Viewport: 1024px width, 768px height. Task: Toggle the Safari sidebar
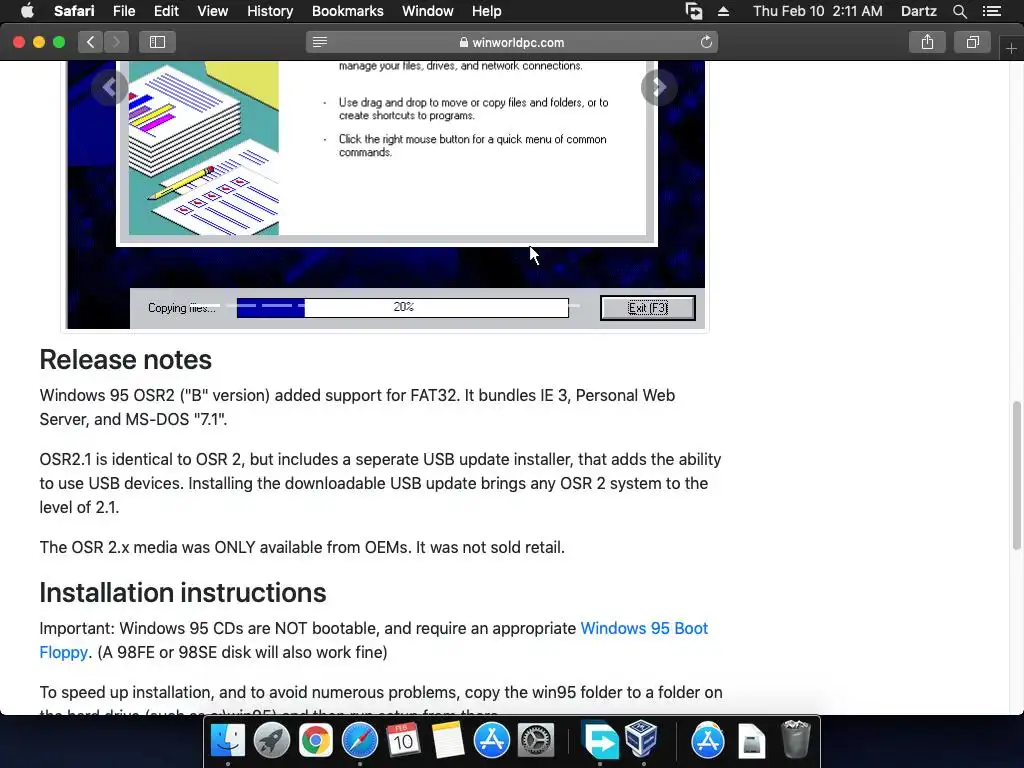pyautogui.click(x=157, y=42)
